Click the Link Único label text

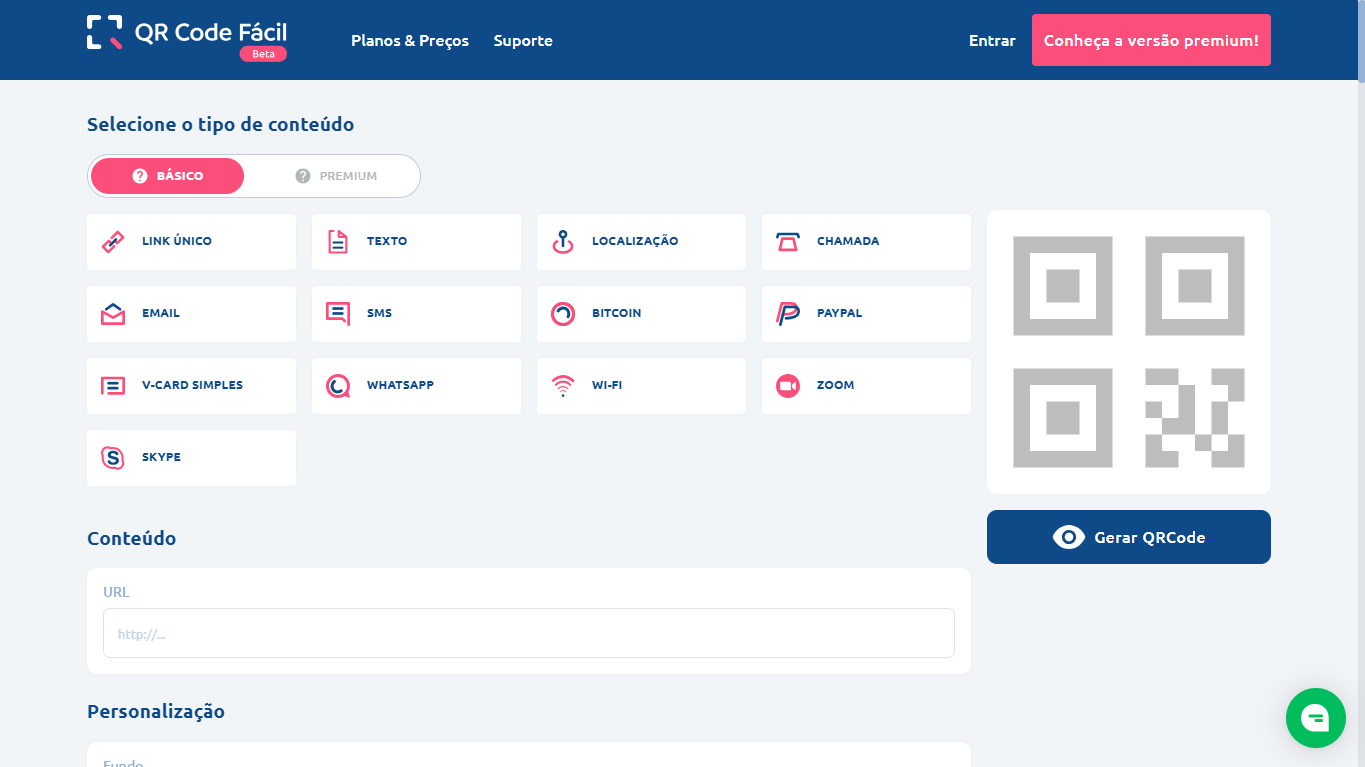pyautogui.click(x=177, y=241)
